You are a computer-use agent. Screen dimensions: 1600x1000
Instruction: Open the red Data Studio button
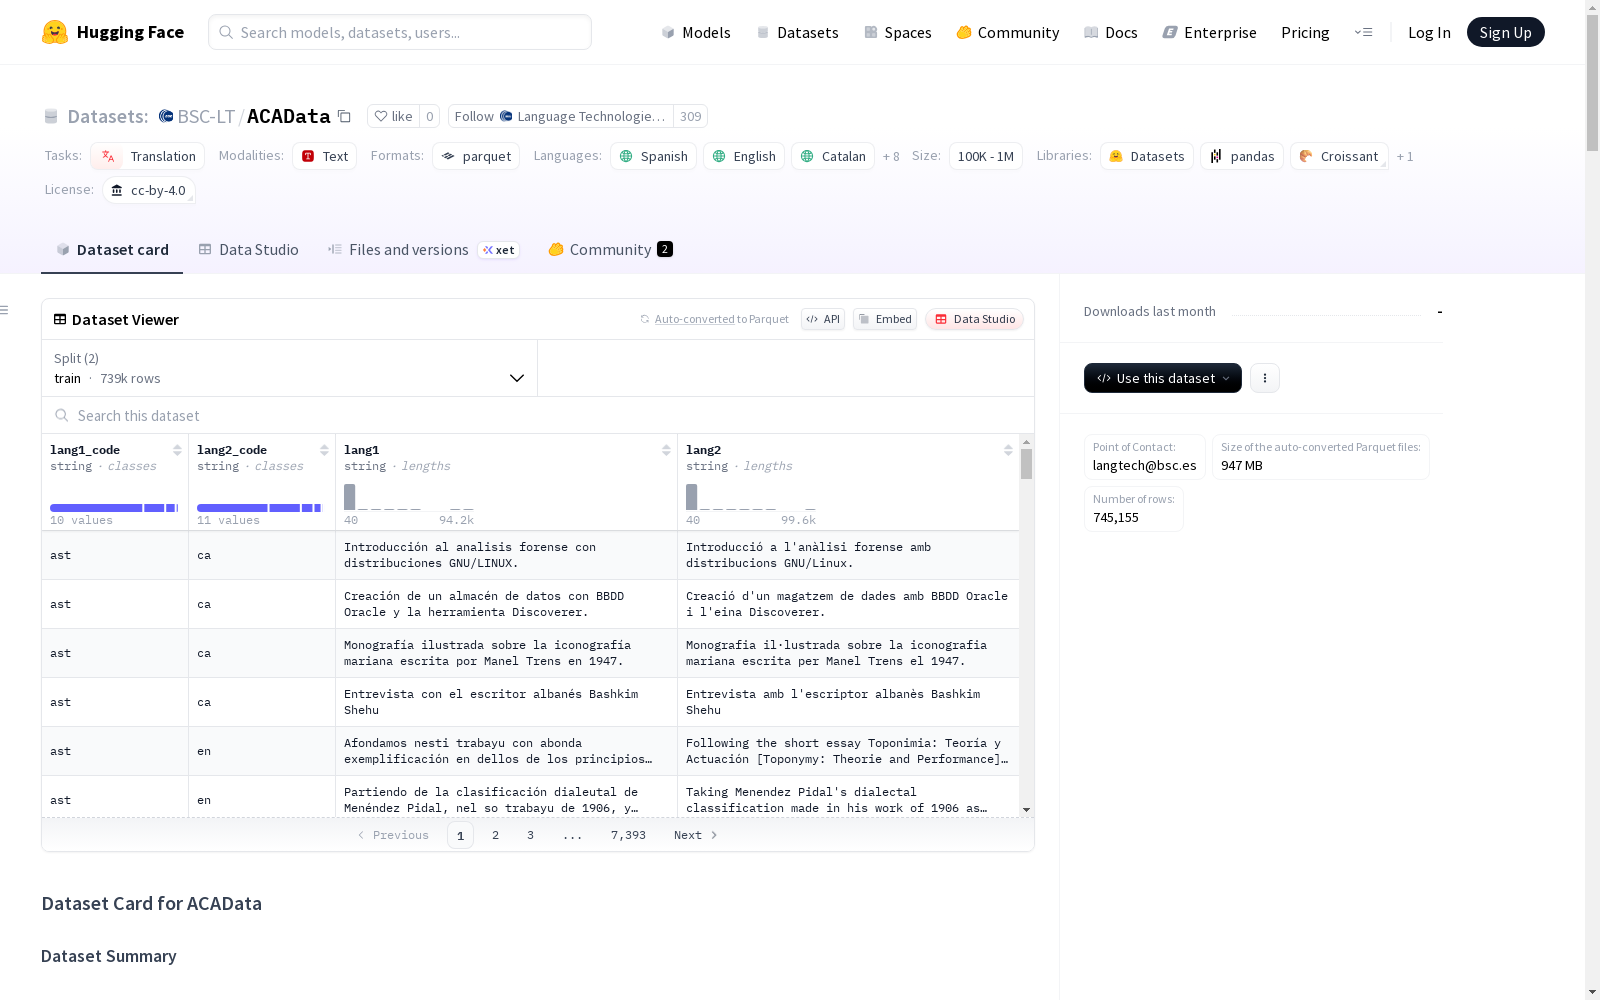(x=975, y=319)
